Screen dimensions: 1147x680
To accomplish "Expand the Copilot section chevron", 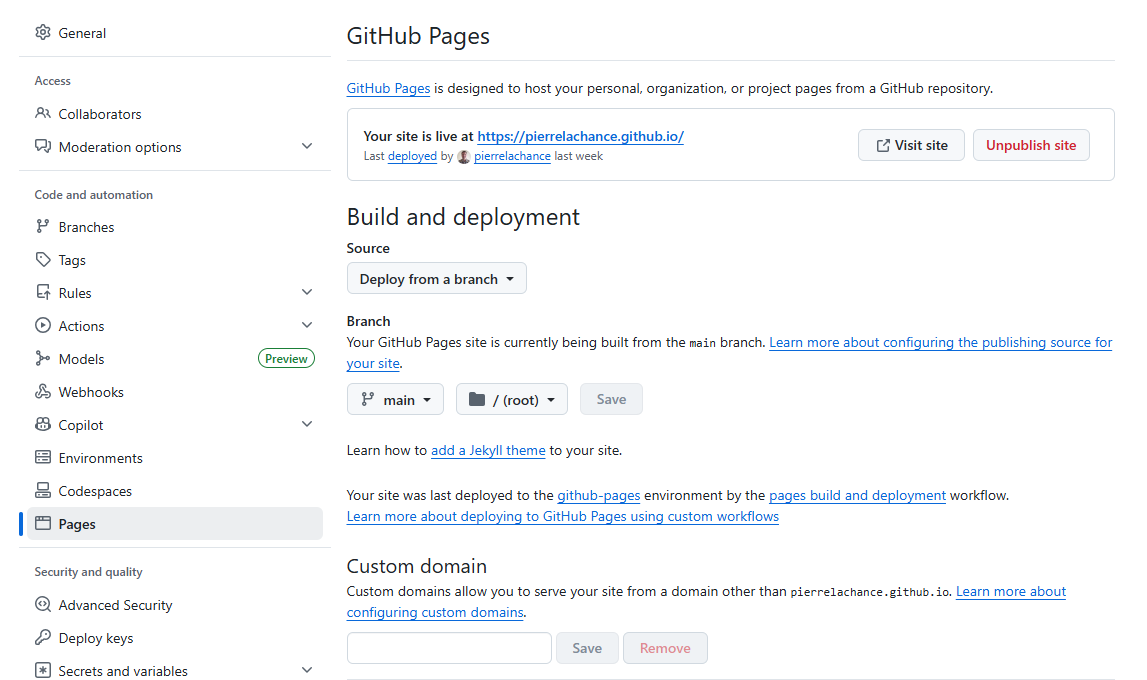I will pyautogui.click(x=307, y=424).
